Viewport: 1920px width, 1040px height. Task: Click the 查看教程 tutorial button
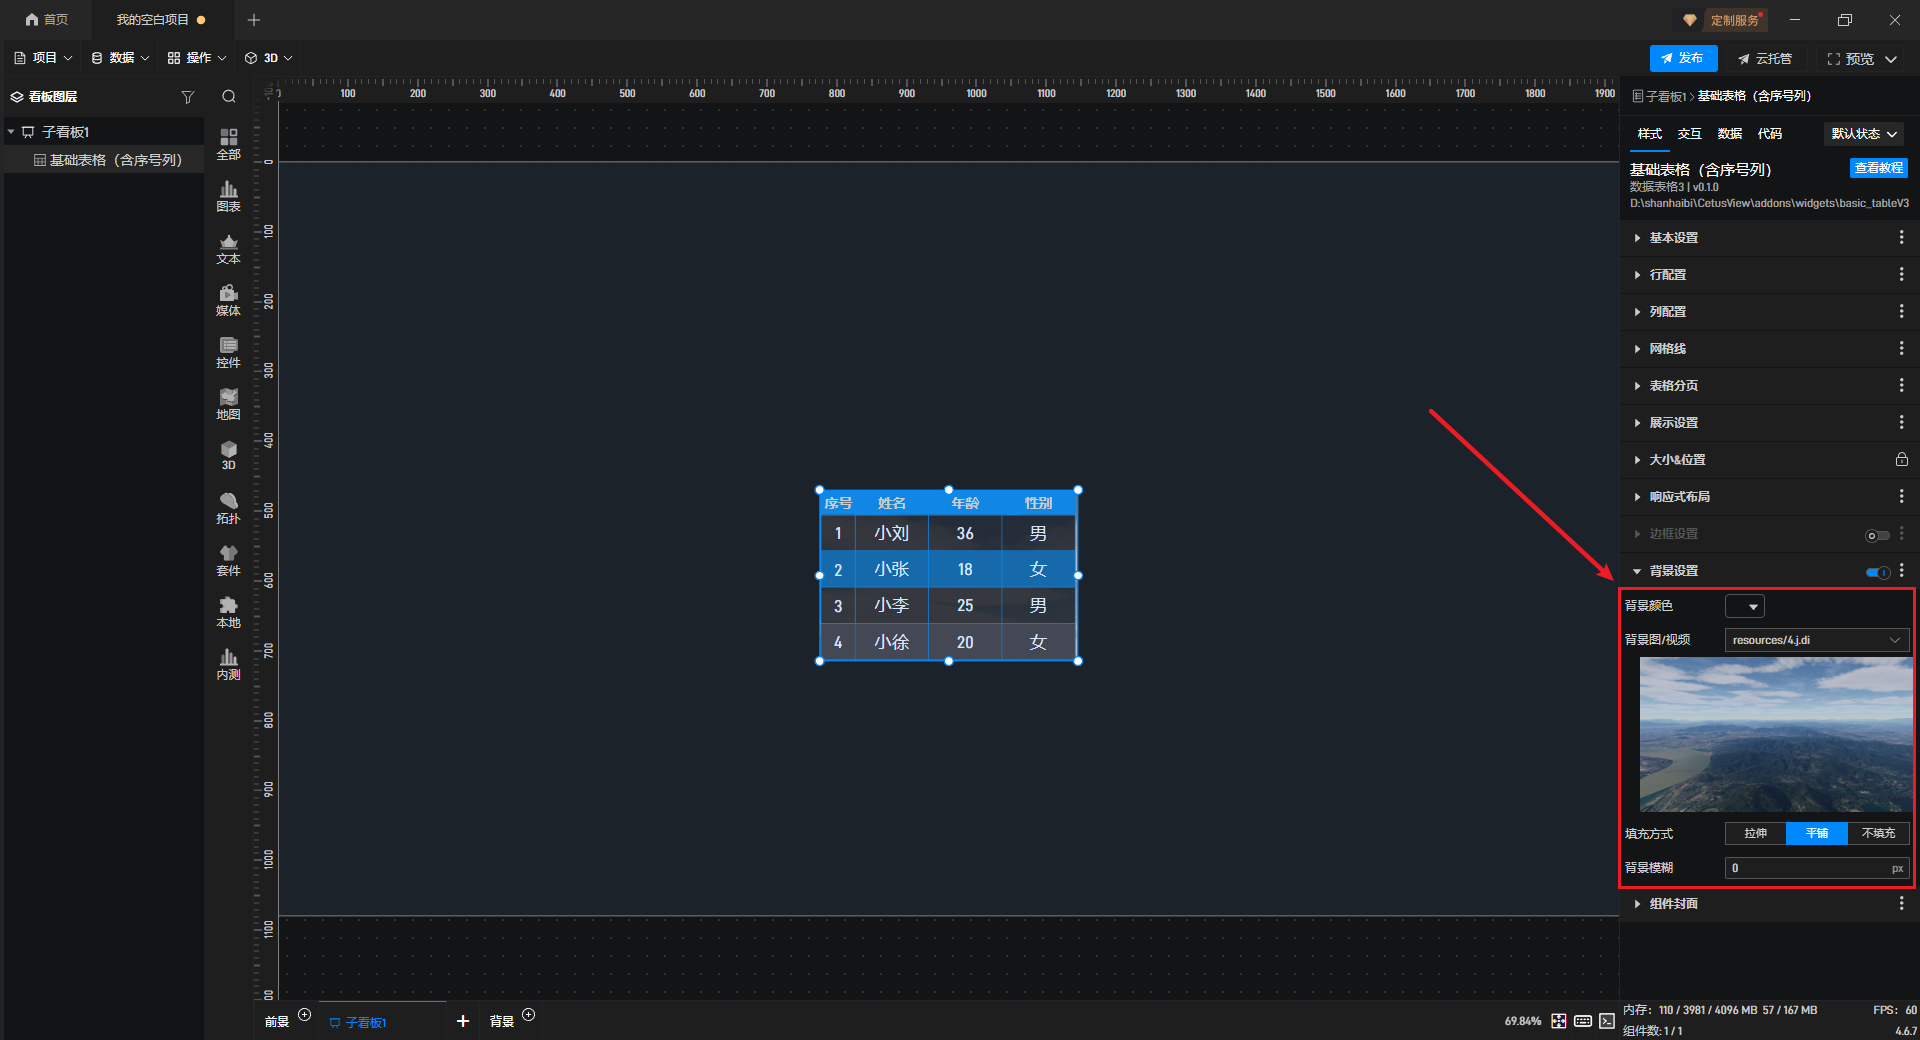[x=1878, y=168]
